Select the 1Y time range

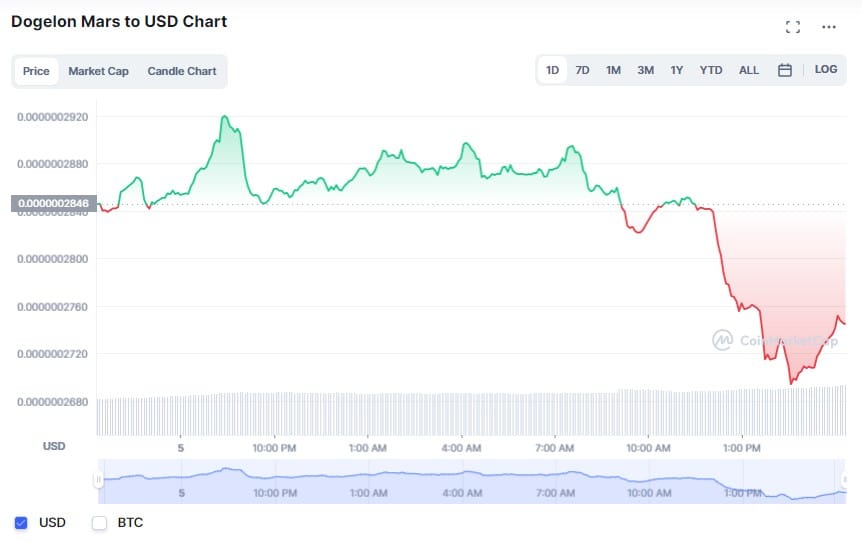coord(676,70)
